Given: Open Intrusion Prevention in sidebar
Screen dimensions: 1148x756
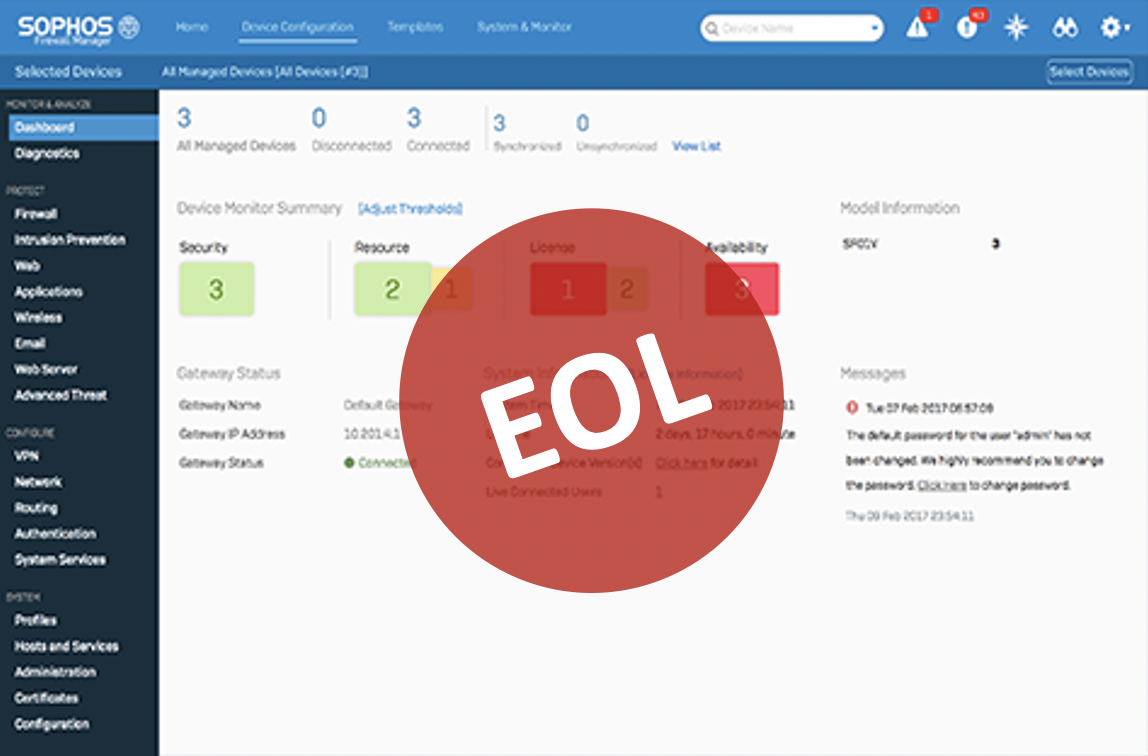Looking at the screenshot, I should coord(70,240).
